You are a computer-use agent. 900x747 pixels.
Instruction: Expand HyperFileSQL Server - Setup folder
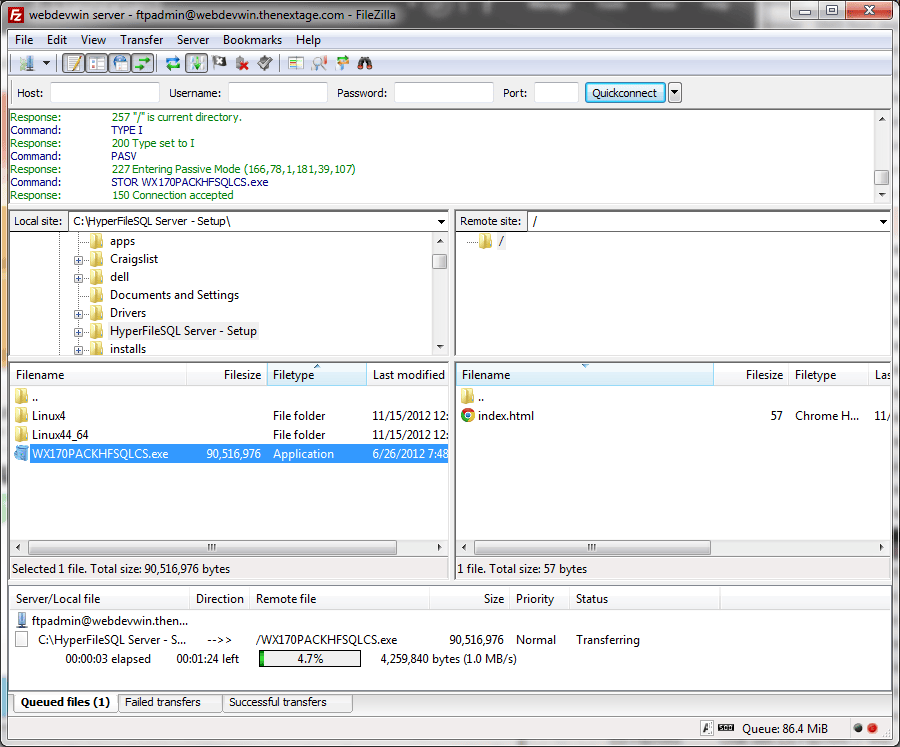(x=78, y=332)
